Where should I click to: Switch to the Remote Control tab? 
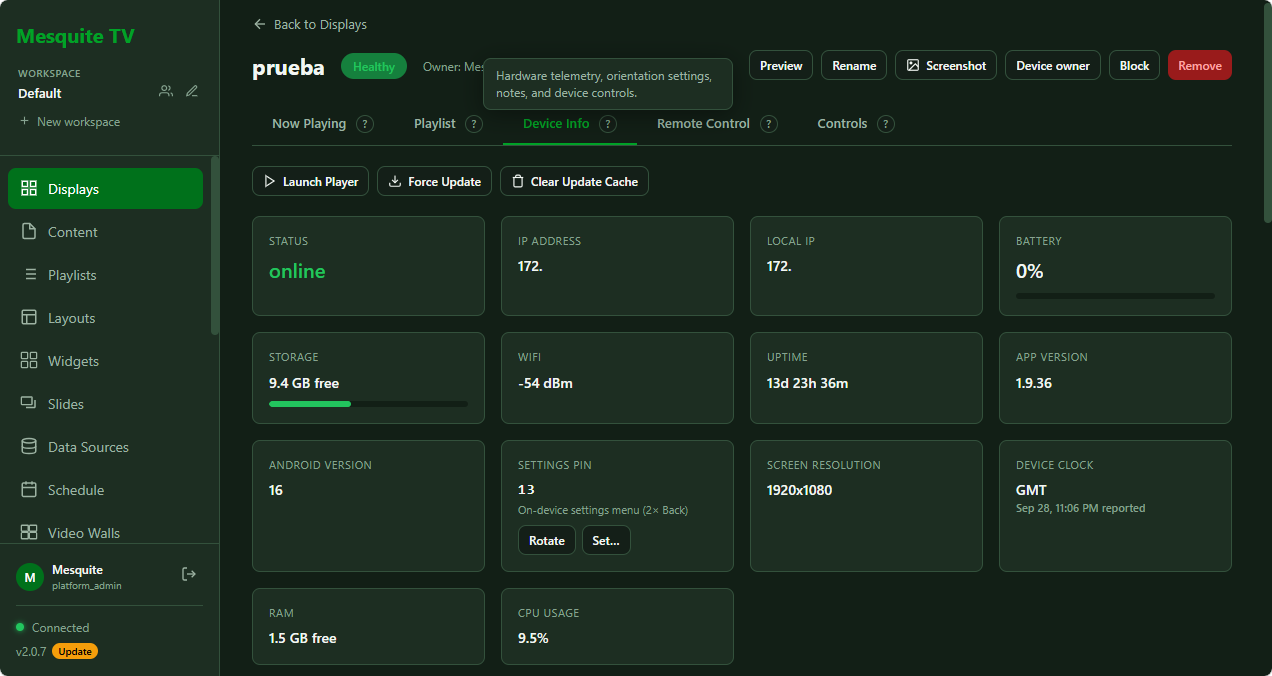click(x=703, y=124)
